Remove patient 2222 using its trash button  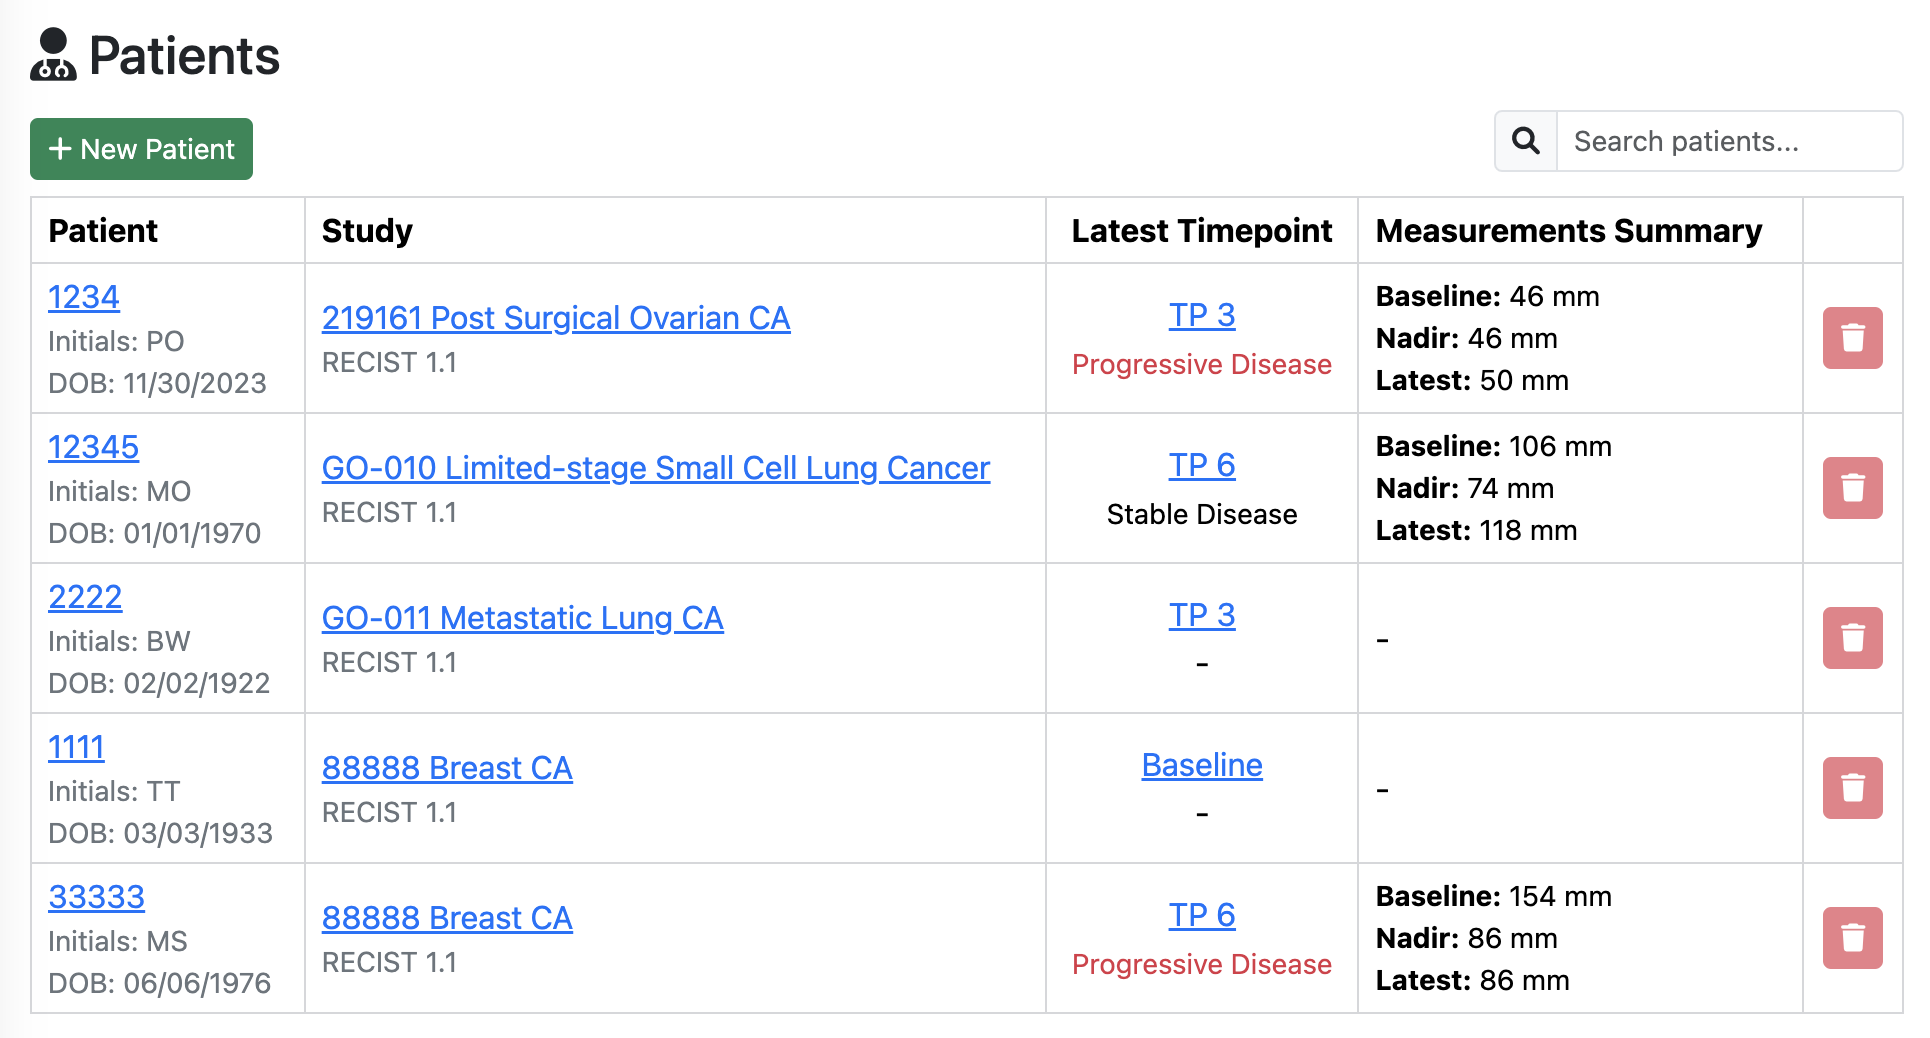(x=1852, y=638)
